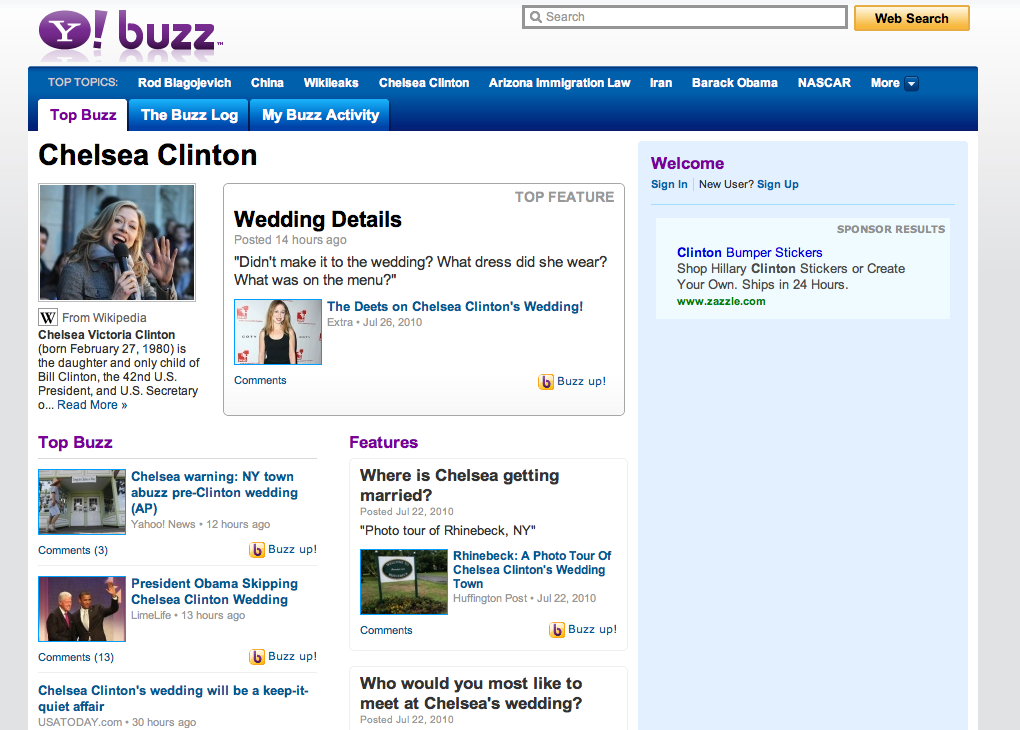Open President Obama Skipping Wedding headline
1020x730 pixels.
(214, 591)
